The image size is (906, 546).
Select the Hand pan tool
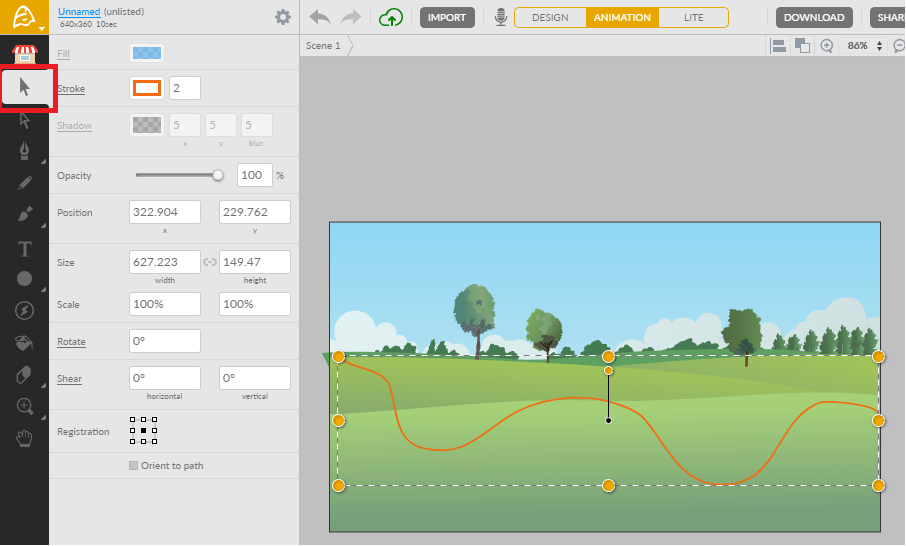click(24, 438)
